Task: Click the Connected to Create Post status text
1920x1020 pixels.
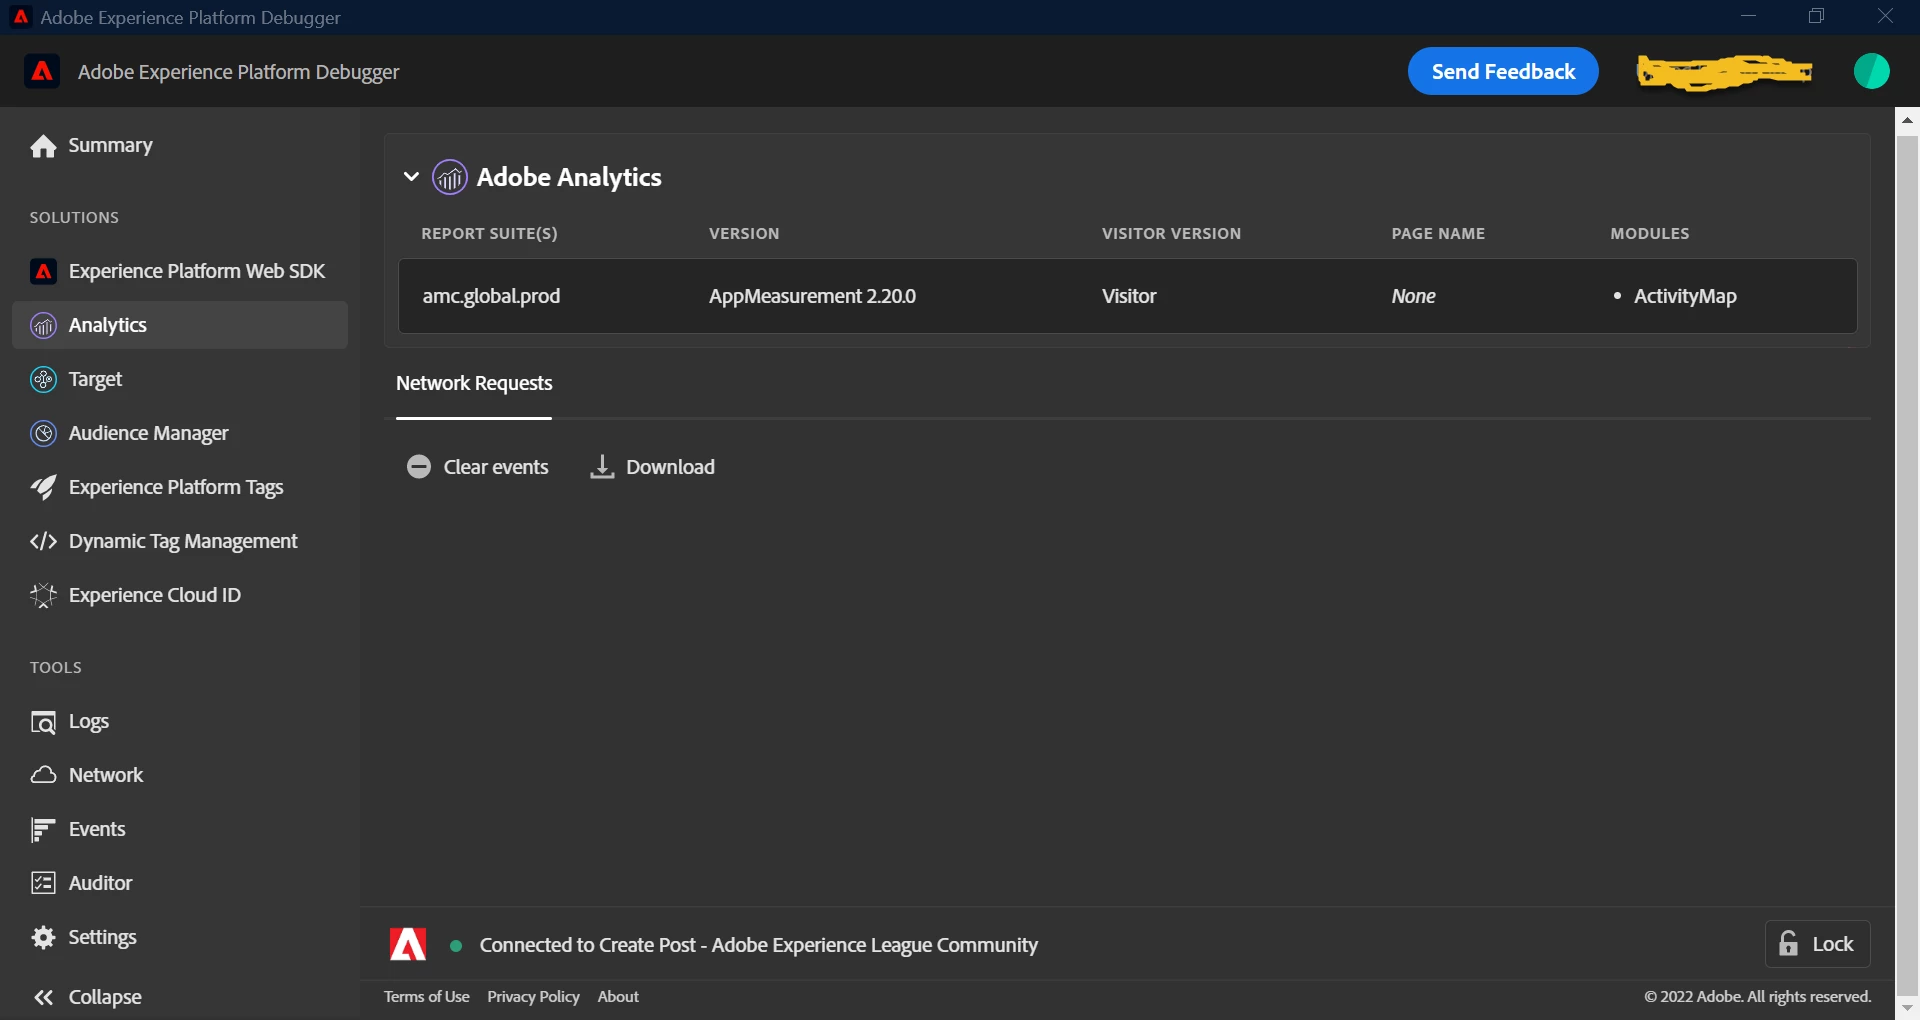Action: pos(758,945)
